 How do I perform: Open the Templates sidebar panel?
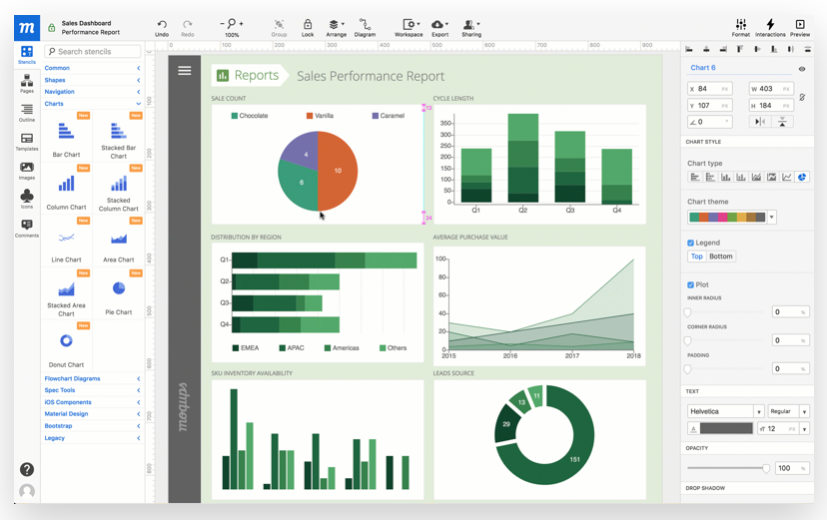tap(27, 141)
